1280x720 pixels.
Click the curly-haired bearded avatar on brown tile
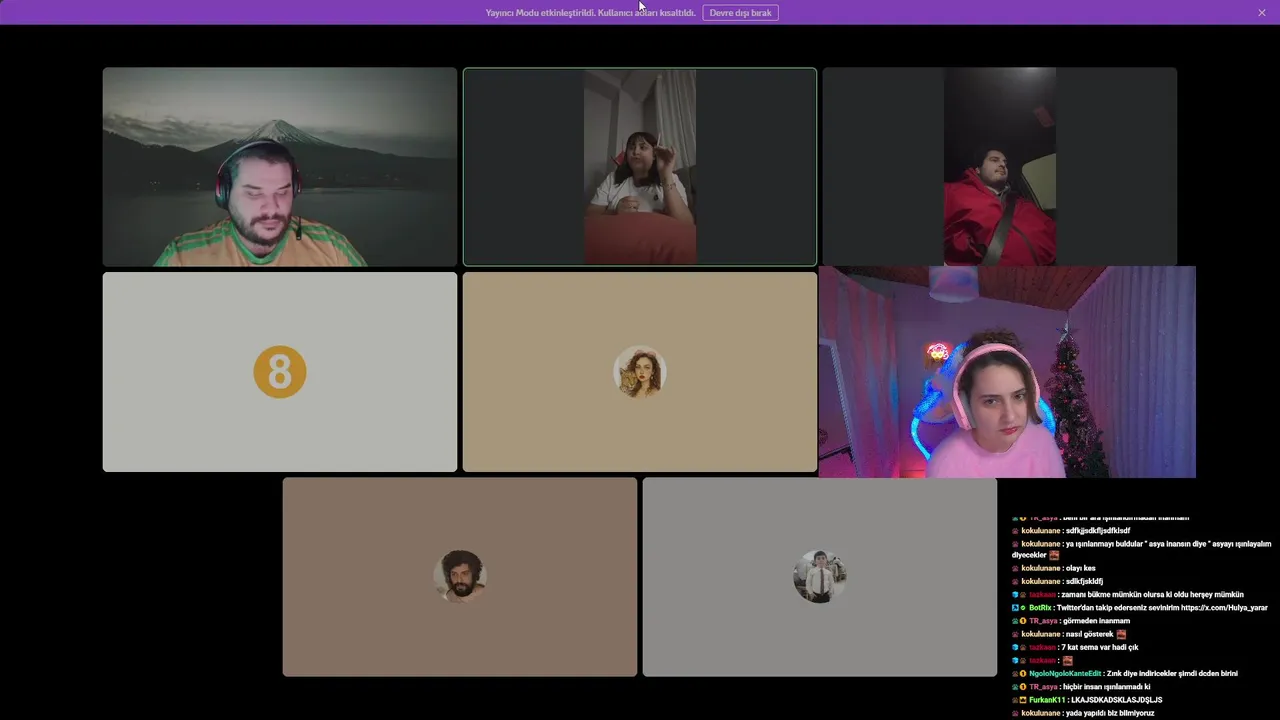point(460,576)
